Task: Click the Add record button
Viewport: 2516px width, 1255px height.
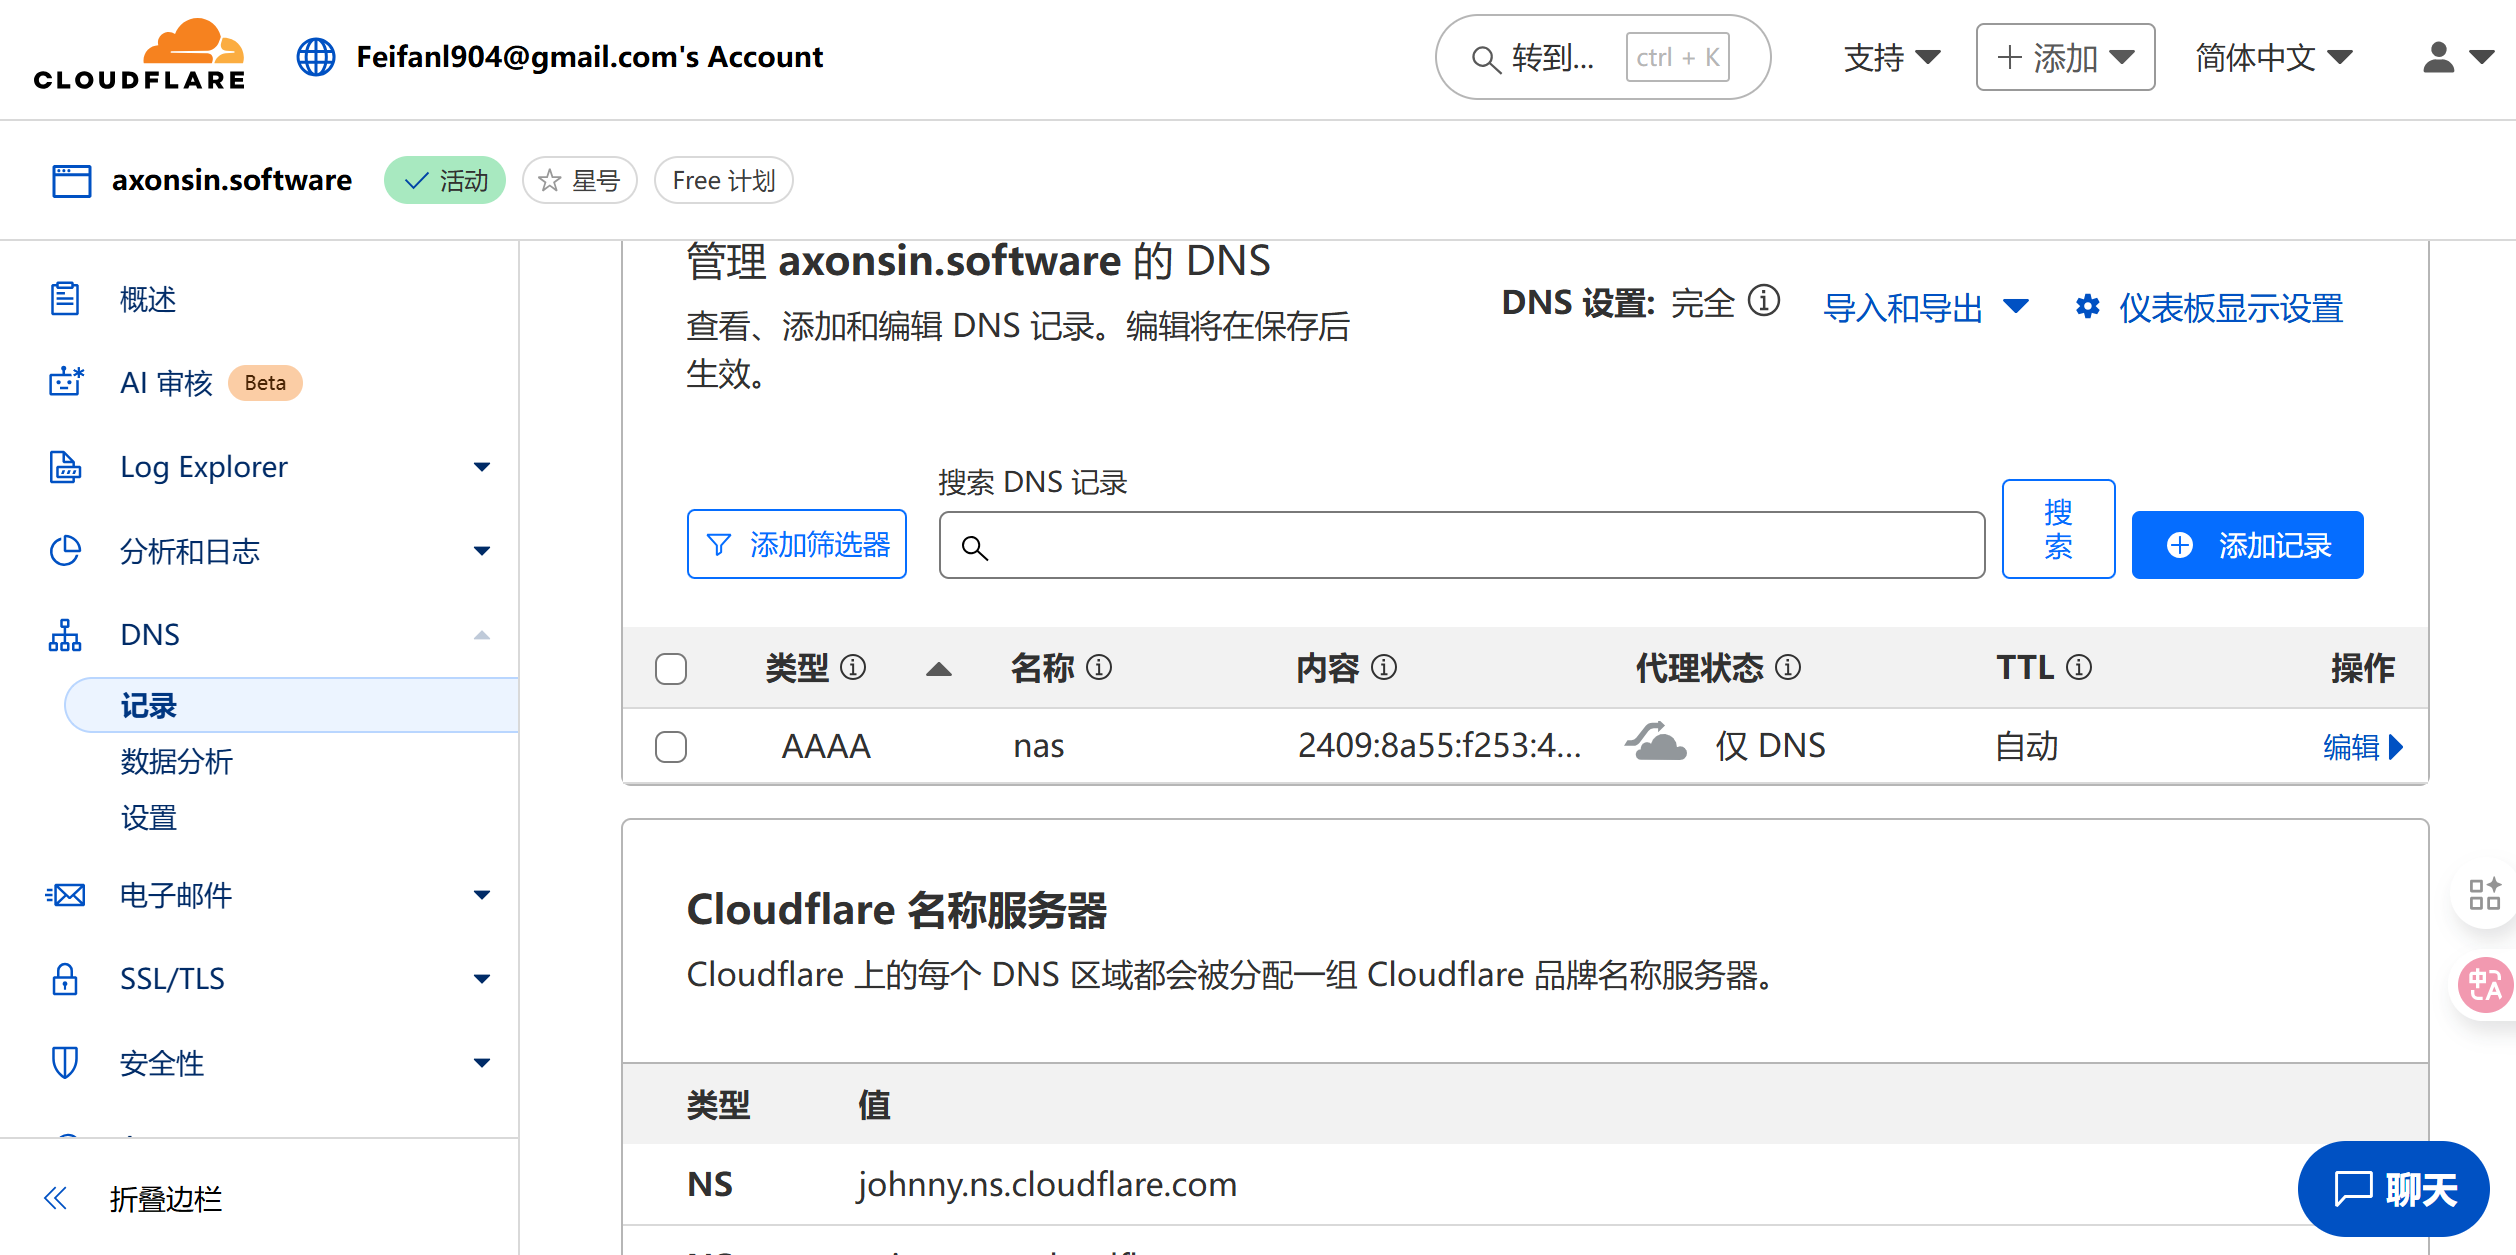Action: pyautogui.click(x=2247, y=545)
